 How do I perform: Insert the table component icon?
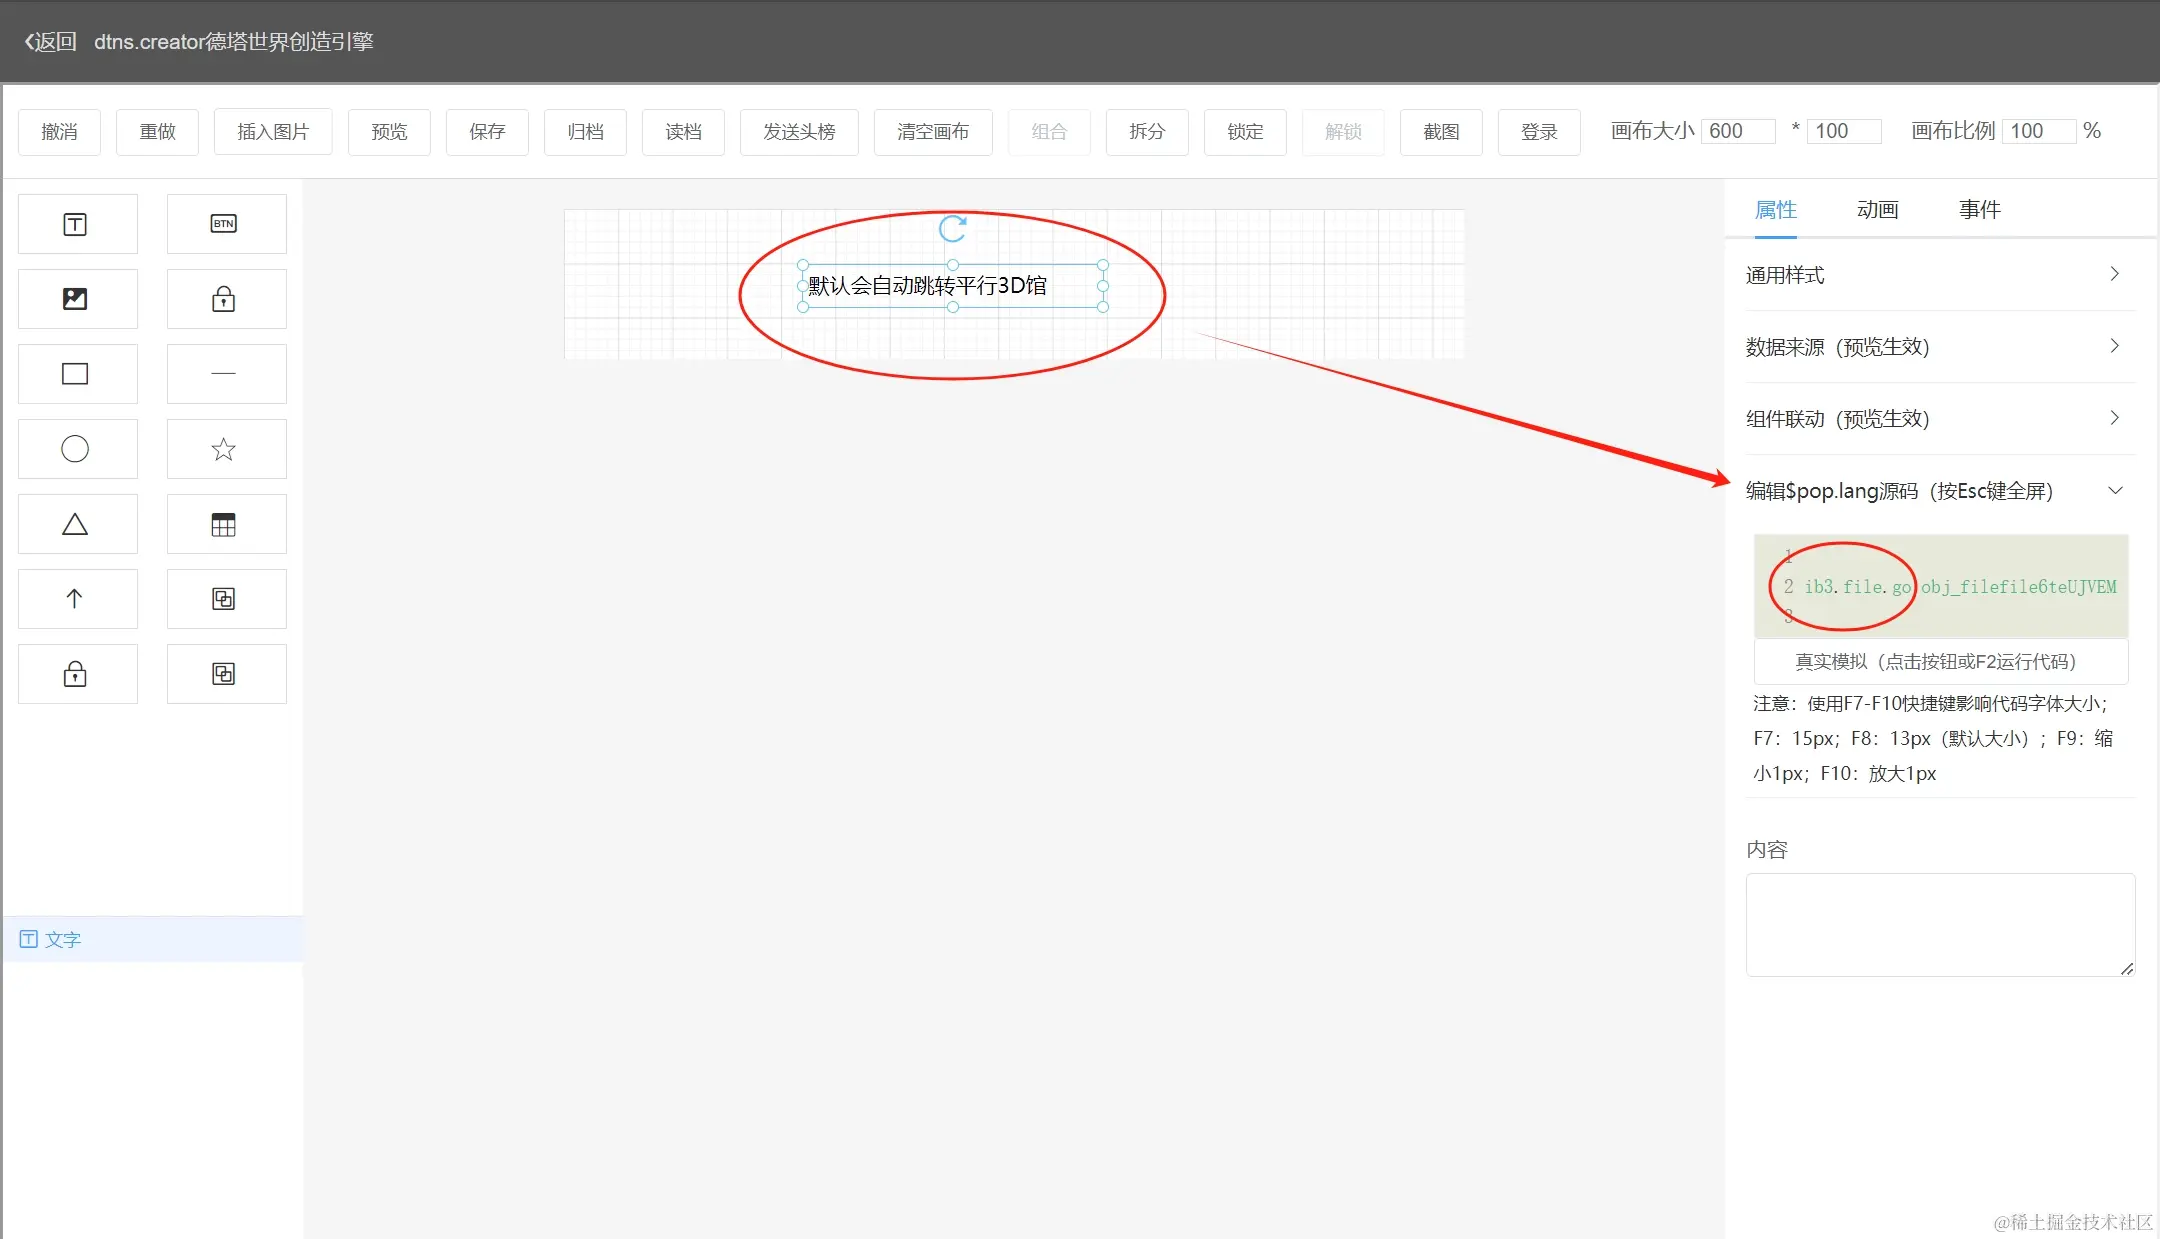coord(225,524)
